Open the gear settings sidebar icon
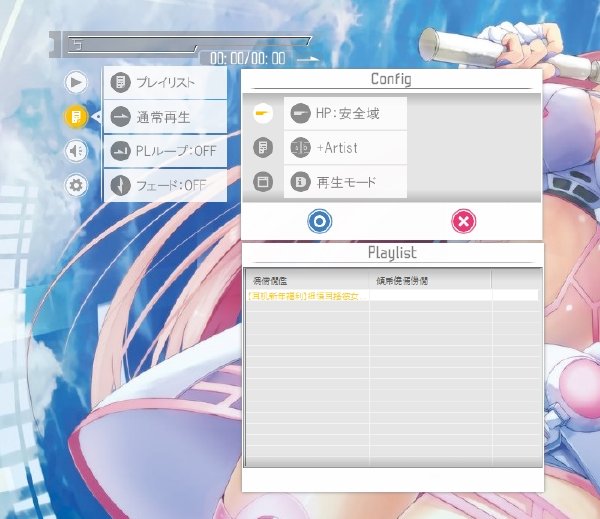 pyautogui.click(x=76, y=185)
